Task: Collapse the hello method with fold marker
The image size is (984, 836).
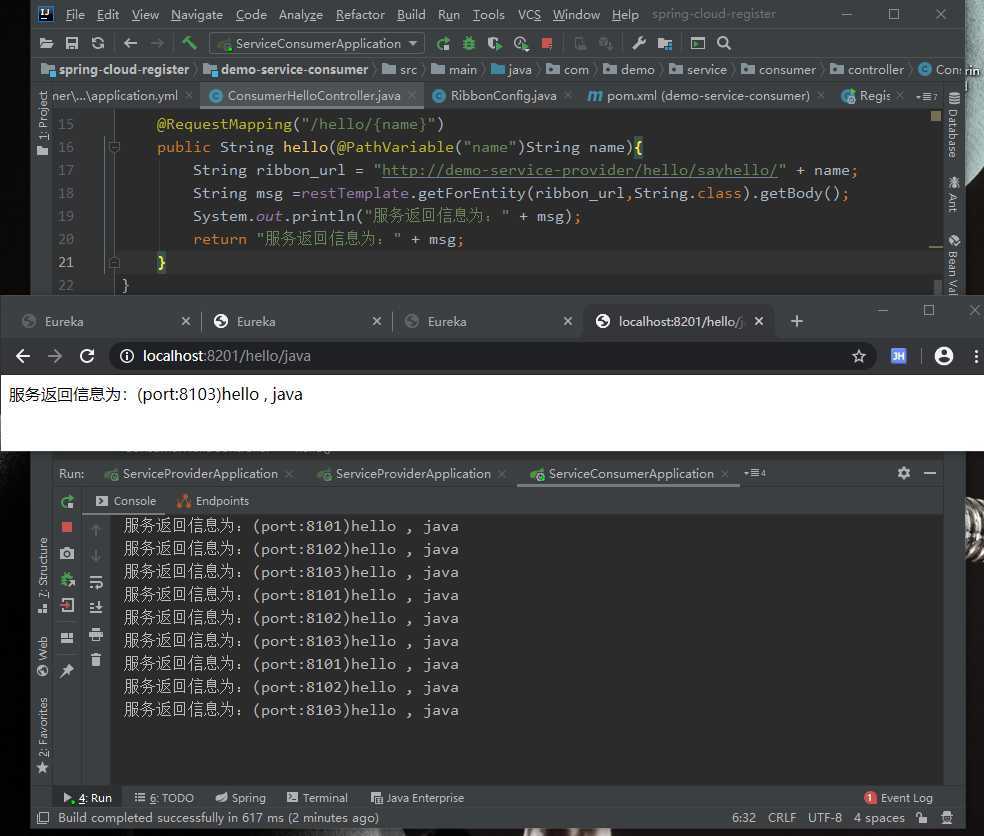Action: [114, 147]
